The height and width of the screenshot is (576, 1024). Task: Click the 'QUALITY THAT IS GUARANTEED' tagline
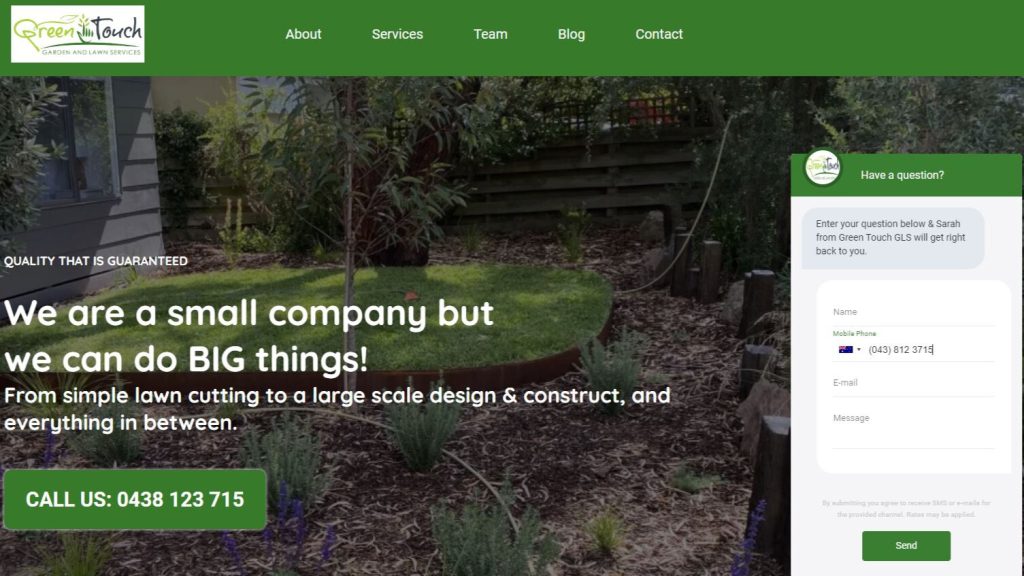click(96, 261)
